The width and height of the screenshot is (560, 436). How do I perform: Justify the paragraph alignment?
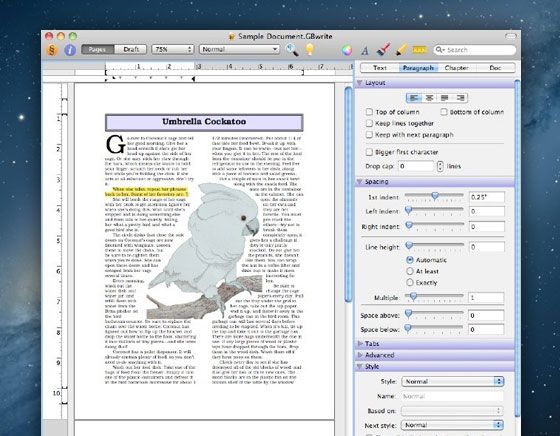pyautogui.click(x=445, y=98)
